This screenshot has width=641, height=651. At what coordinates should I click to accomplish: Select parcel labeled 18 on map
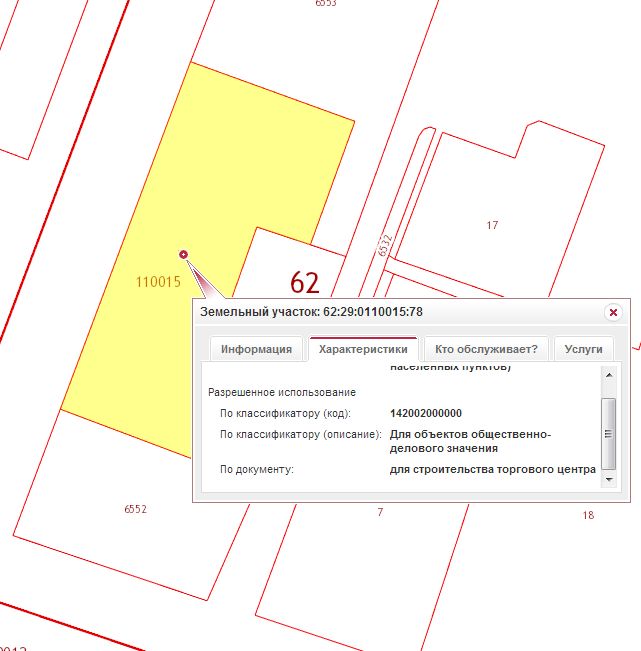[588, 515]
